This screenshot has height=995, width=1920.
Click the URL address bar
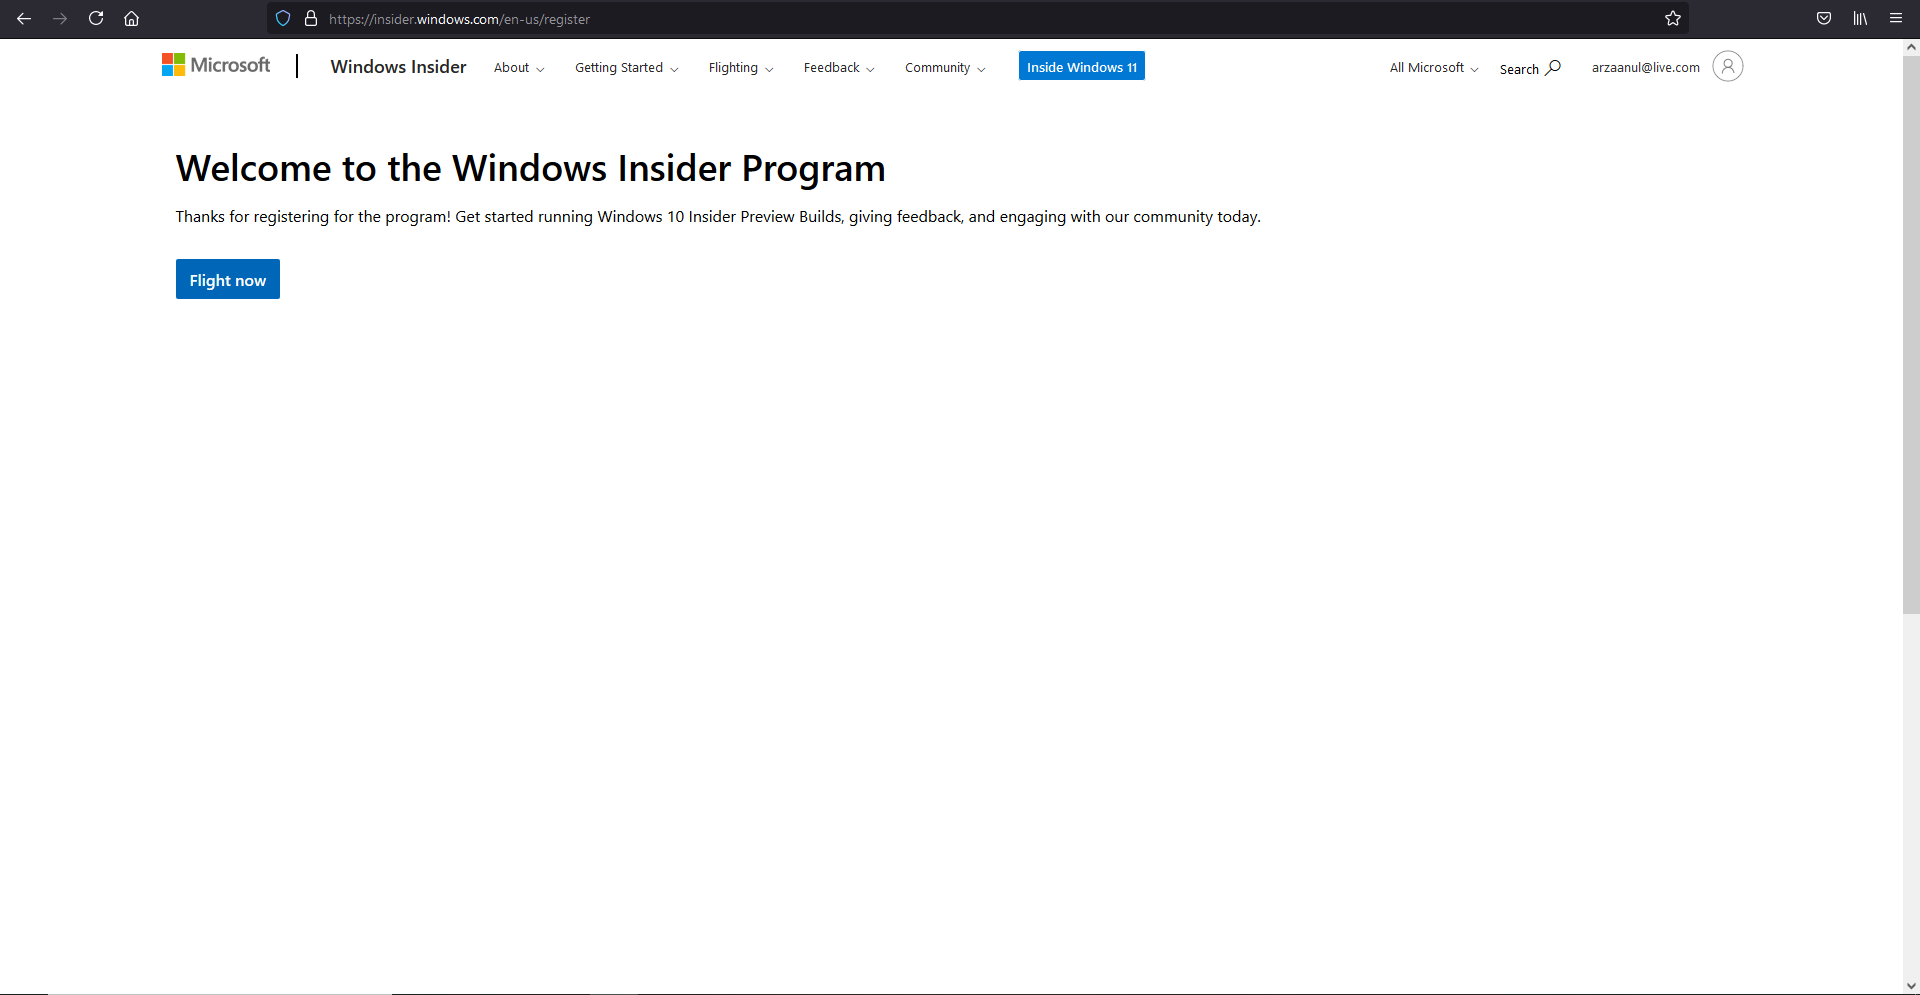pyautogui.click(x=900, y=19)
